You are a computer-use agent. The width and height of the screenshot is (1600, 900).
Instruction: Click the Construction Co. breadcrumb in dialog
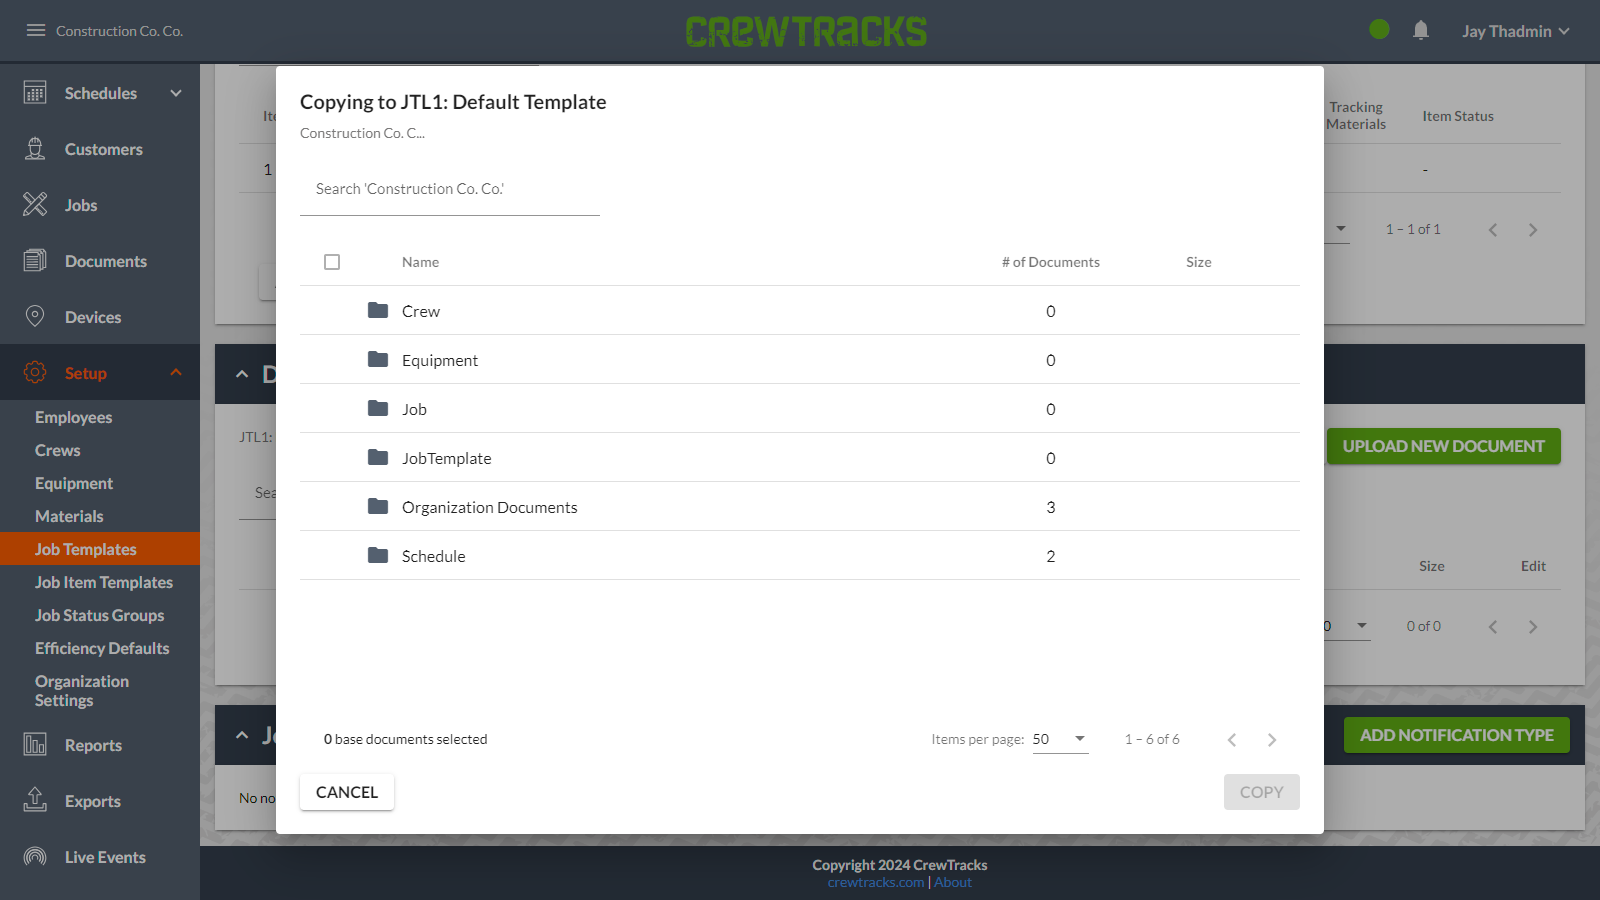[x=362, y=133]
